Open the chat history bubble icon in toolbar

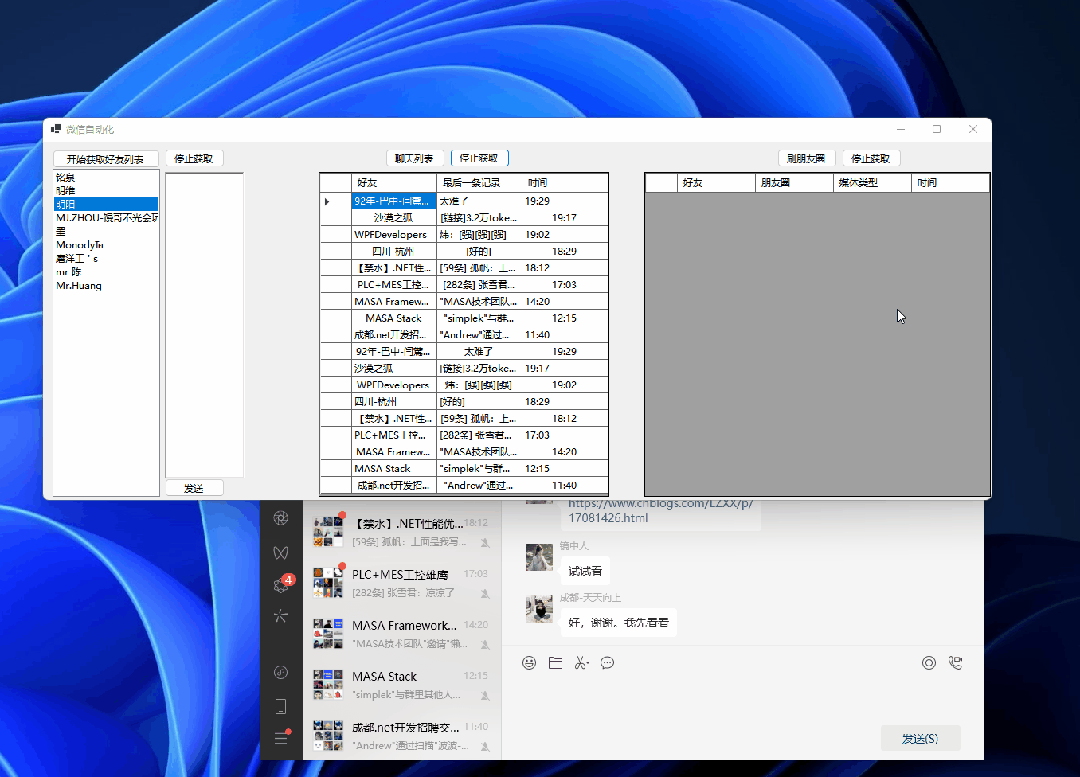tap(607, 662)
